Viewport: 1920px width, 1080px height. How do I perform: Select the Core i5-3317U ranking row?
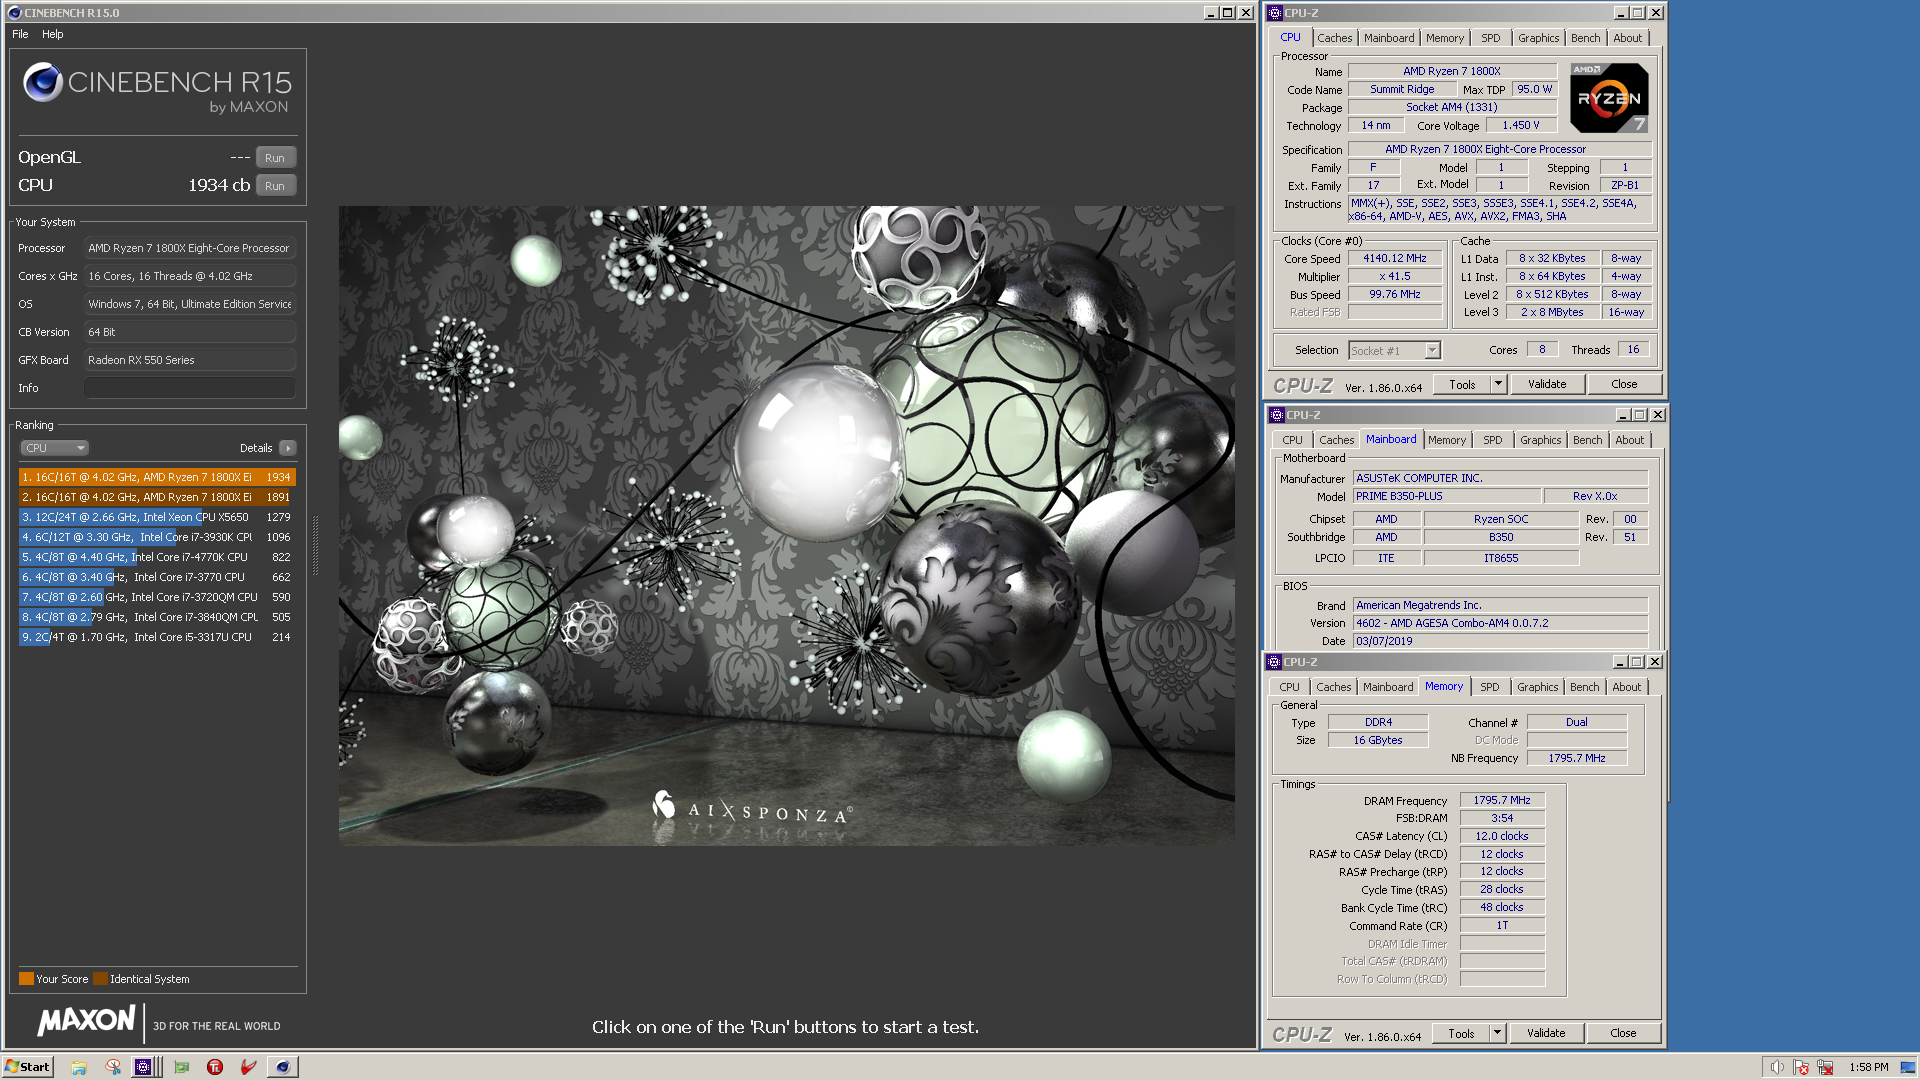click(x=157, y=637)
